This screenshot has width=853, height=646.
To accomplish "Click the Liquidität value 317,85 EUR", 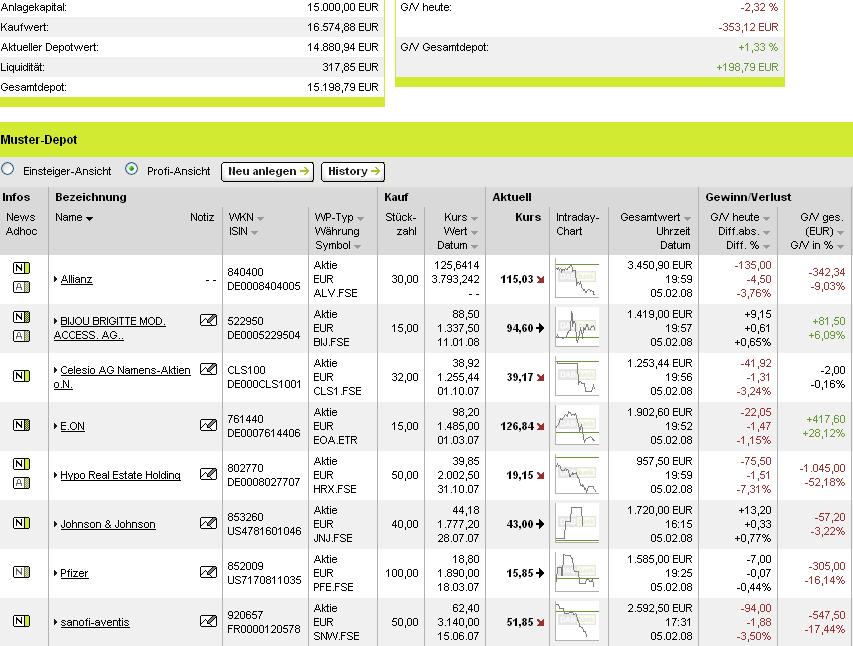I will pos(350,67).
